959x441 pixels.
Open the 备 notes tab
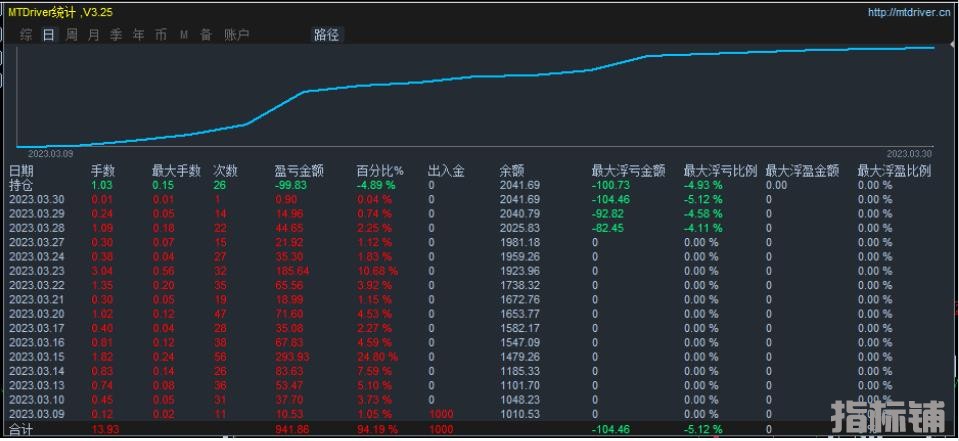point(206,35)
